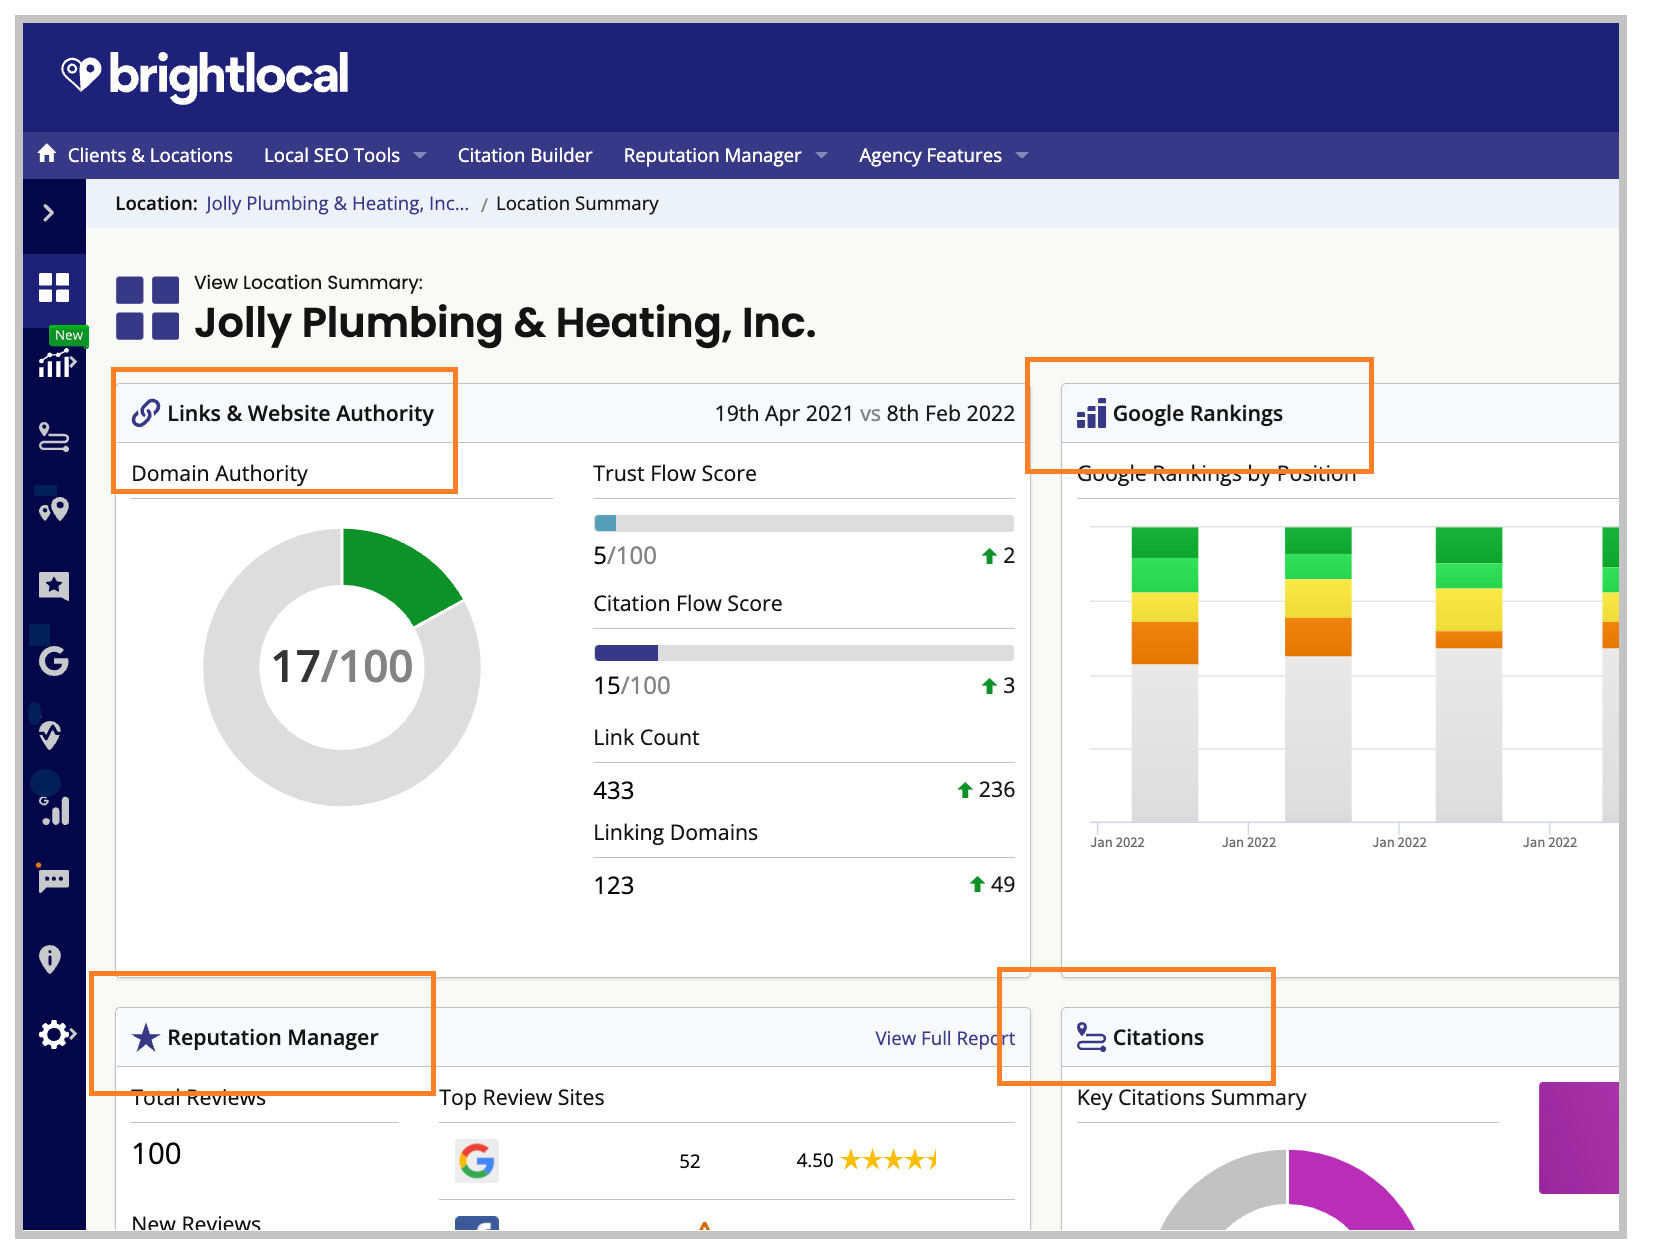Open the star reviews sidebar icon
The height and width of the screenshot is (1258, 1662).
point(54,586)
